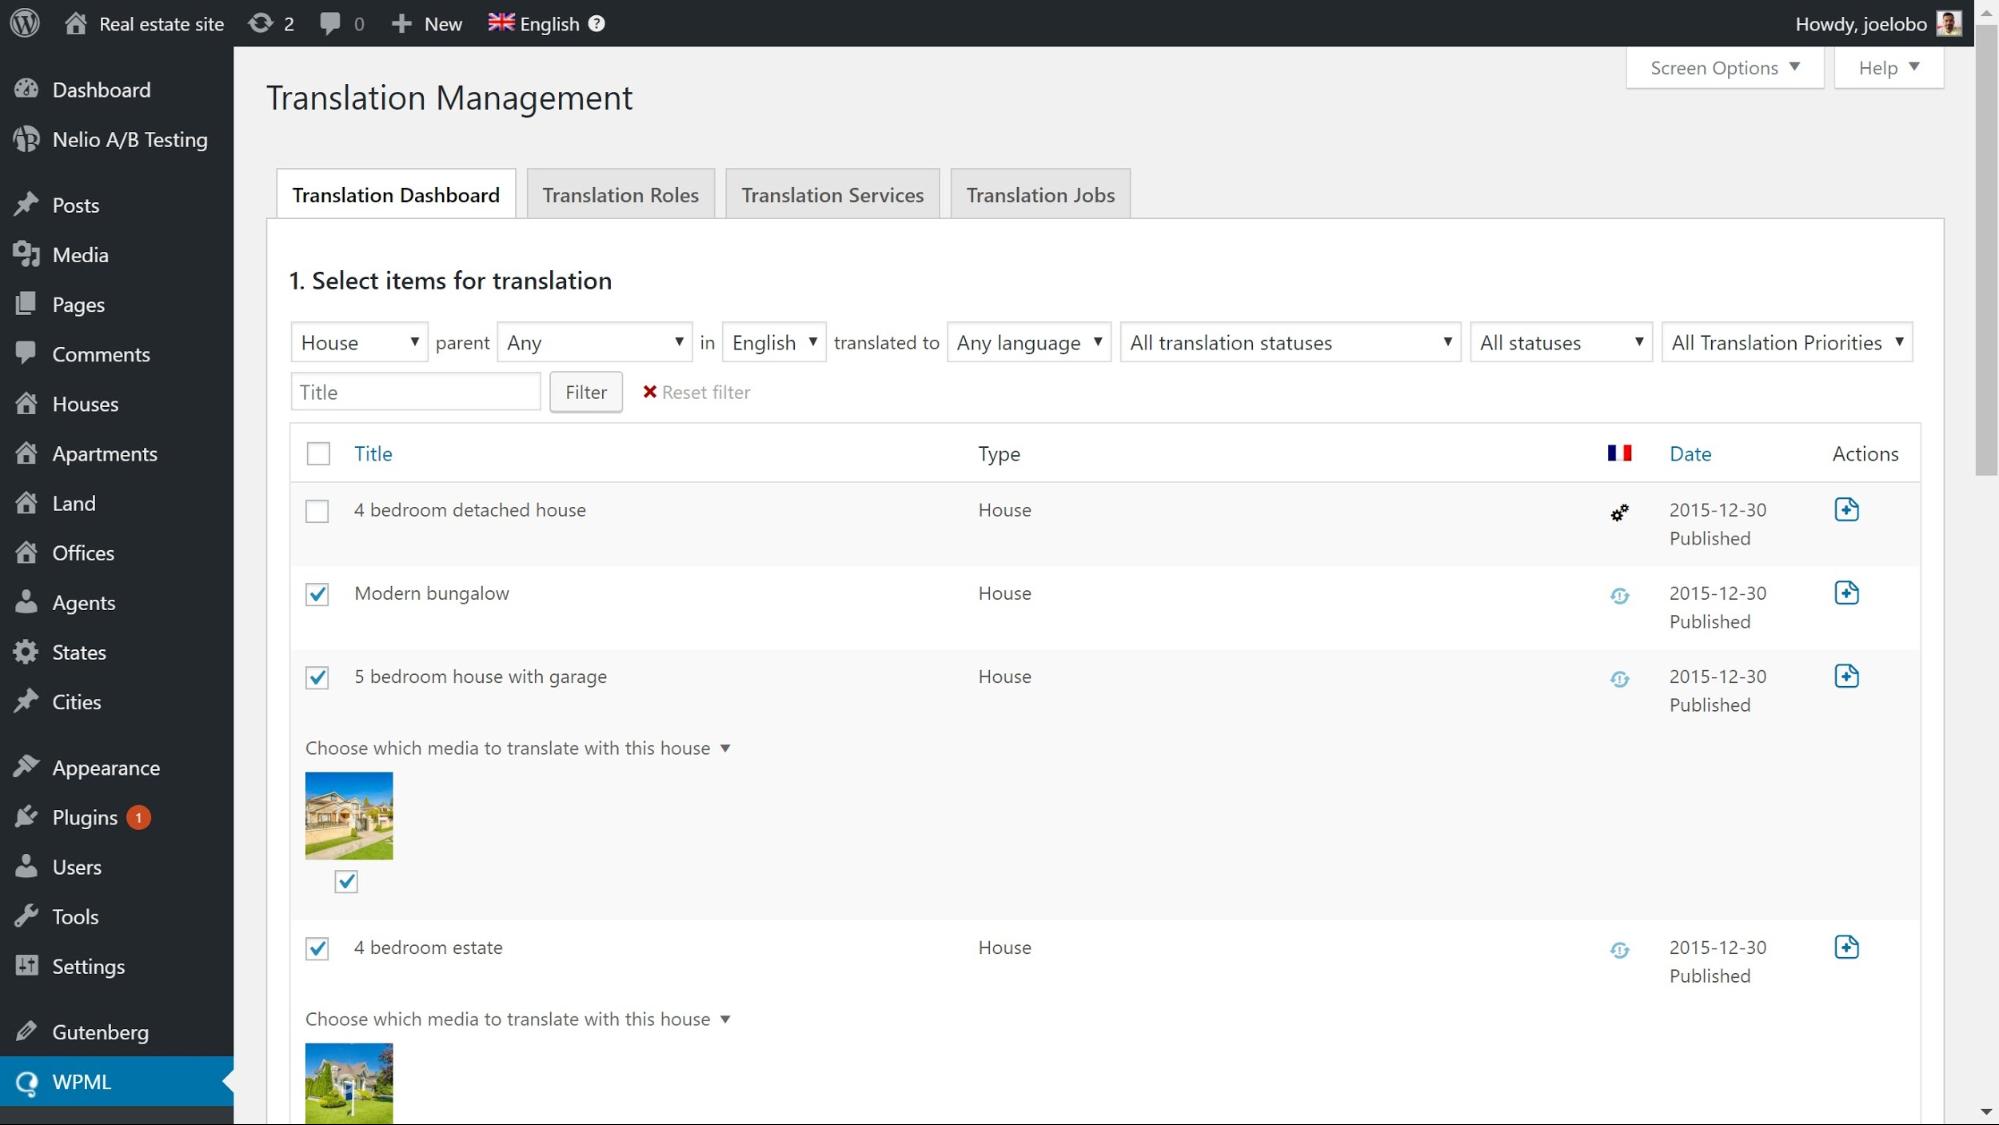The width and height of the screenshot is (1999, 1125).
Task: Open the Translation Services tab
Action: point(832,195)
